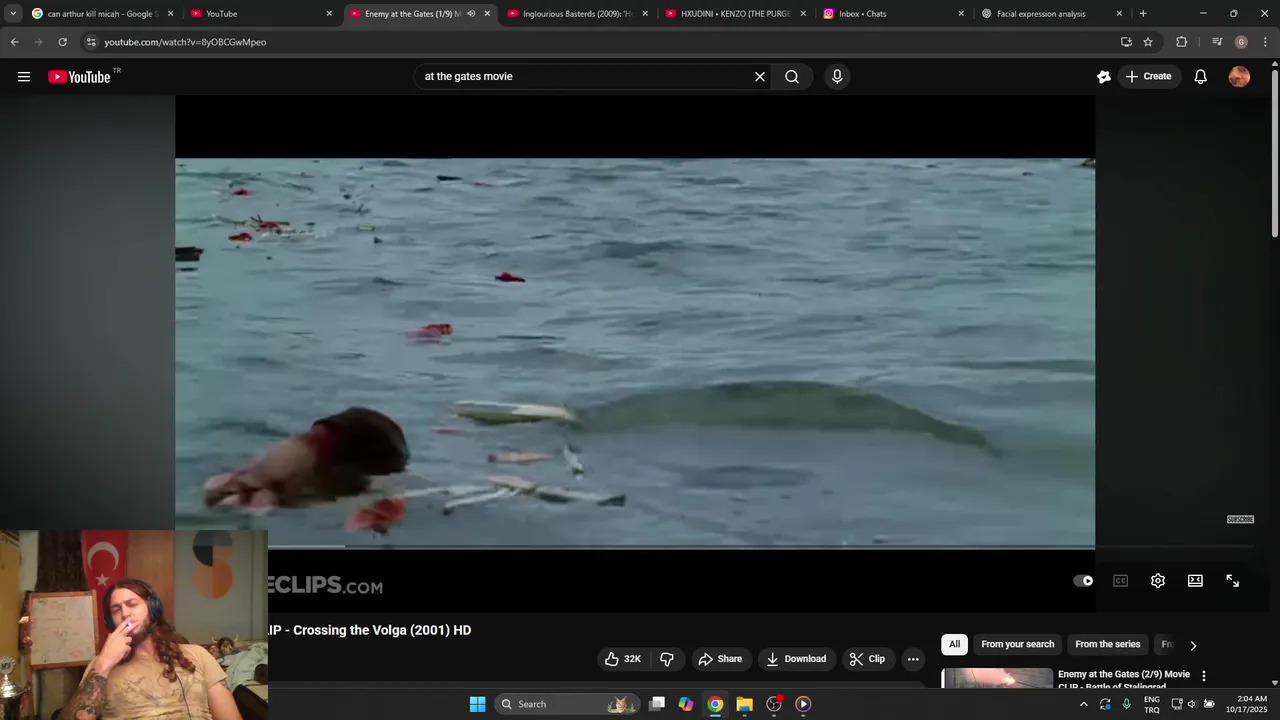Image resolution: width=1280 pixels, height=720 pixels.
Task: Switch to the YouTube tab
Action: pyautogui.click(x=259, y=14)
